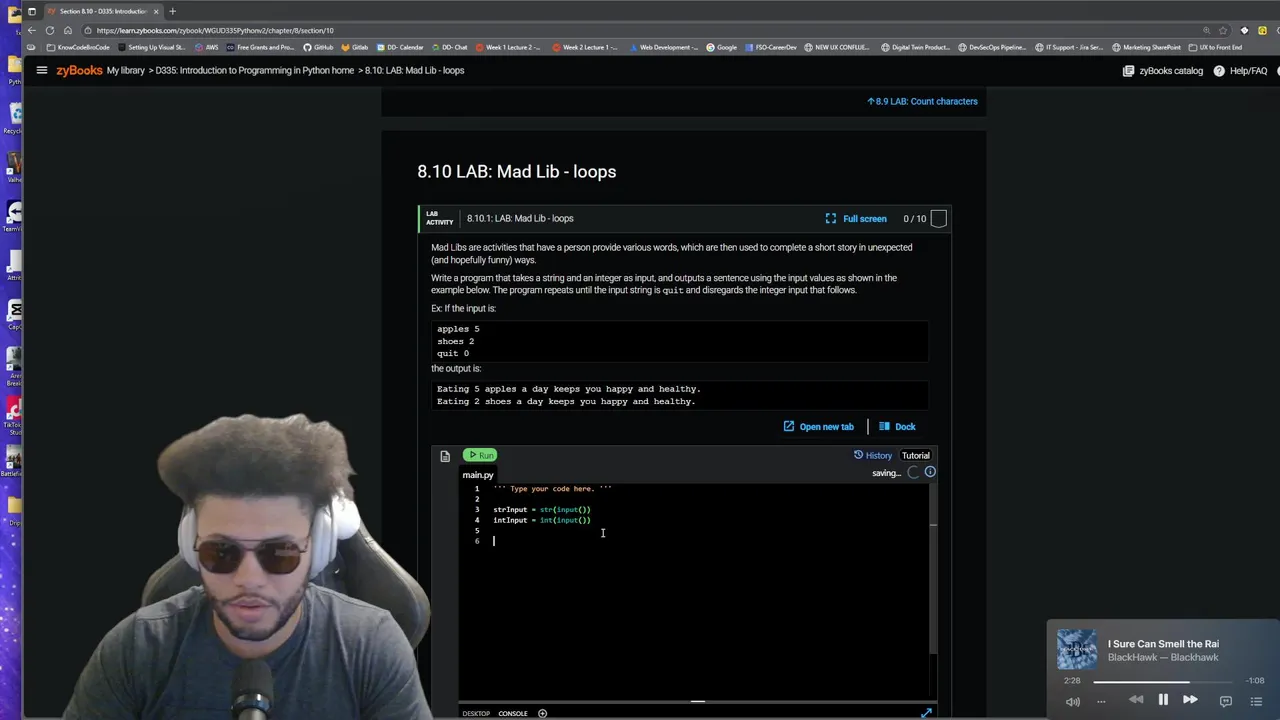Viewport: 1280px width, 720px height.
Task: Click the file explorer document icon
Action: pos(445,456)
